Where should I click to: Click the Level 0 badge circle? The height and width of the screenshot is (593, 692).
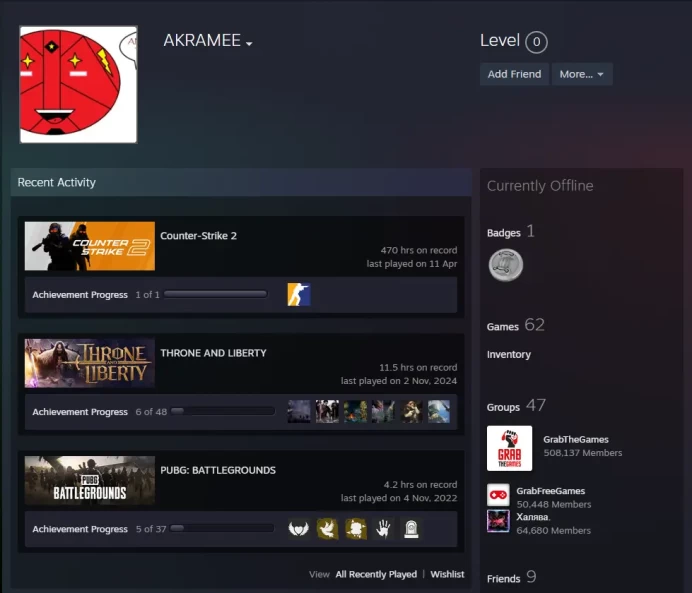(536, 42)
